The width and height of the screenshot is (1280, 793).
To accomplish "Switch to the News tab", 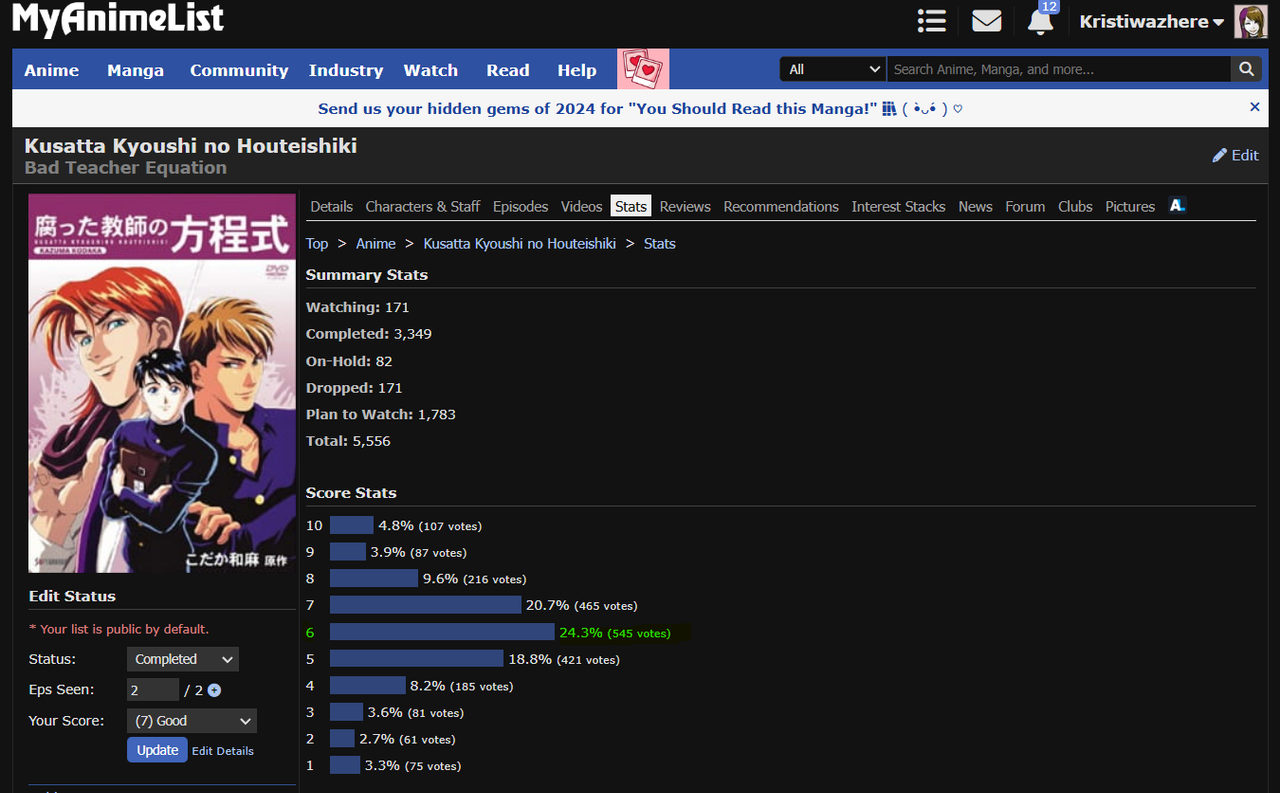I will (x=975, y=206).
